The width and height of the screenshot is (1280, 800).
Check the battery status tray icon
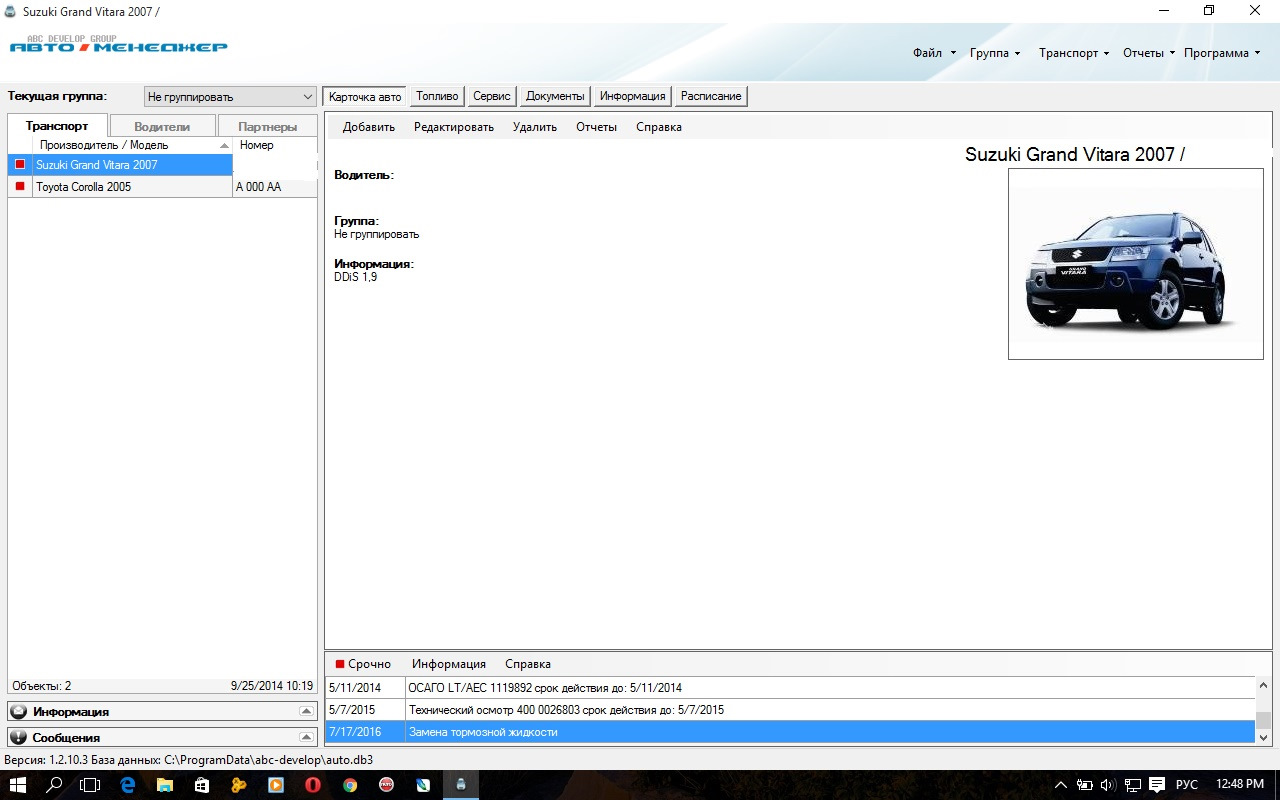click(1084, 784)
